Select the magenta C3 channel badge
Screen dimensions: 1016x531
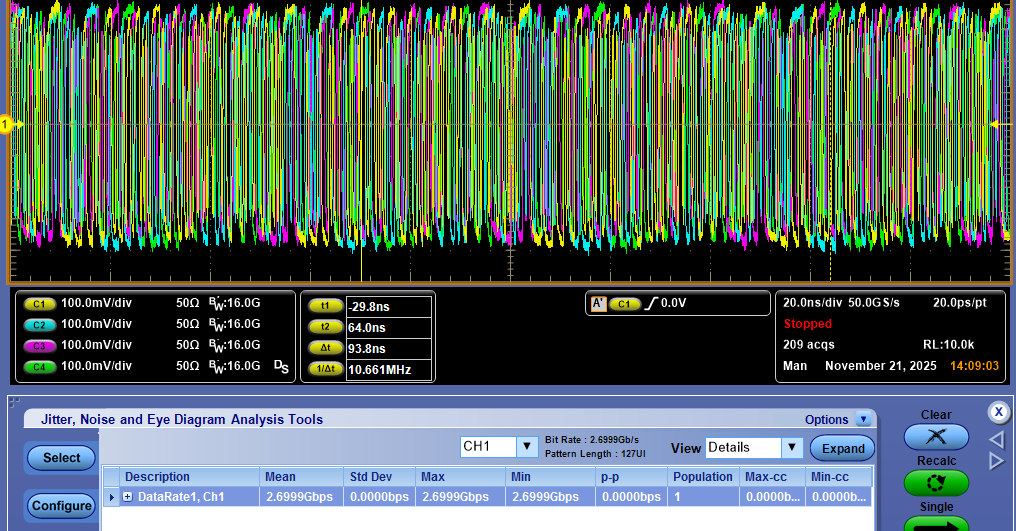(39, 345)
